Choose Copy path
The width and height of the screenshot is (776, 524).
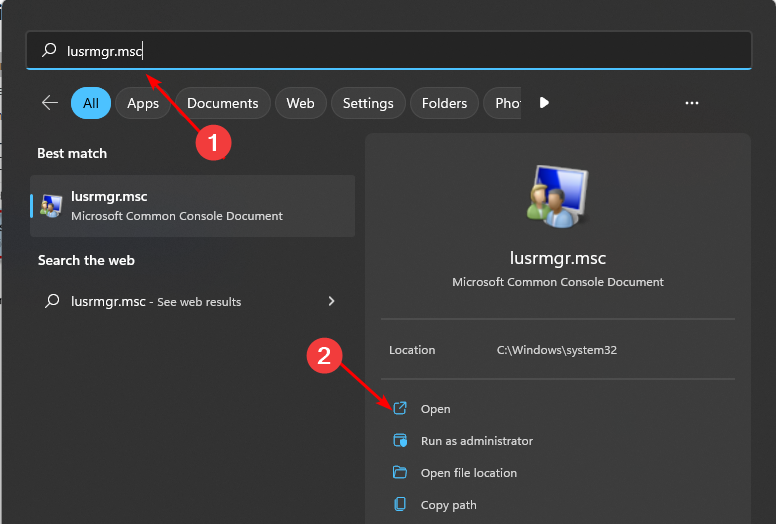pos(448,505)
